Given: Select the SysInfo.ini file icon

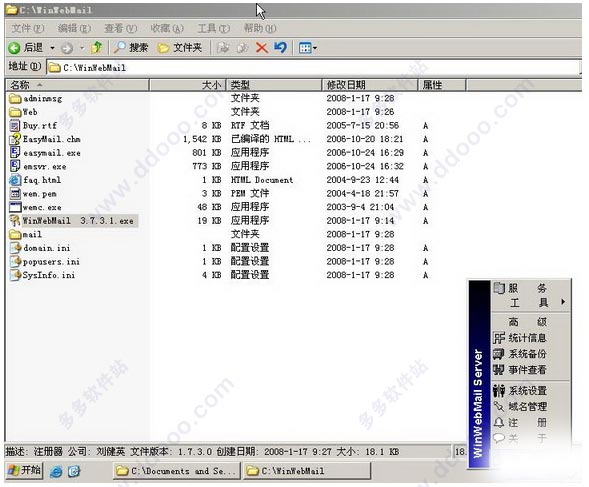Looking at the screenshot, I should 15,275.
